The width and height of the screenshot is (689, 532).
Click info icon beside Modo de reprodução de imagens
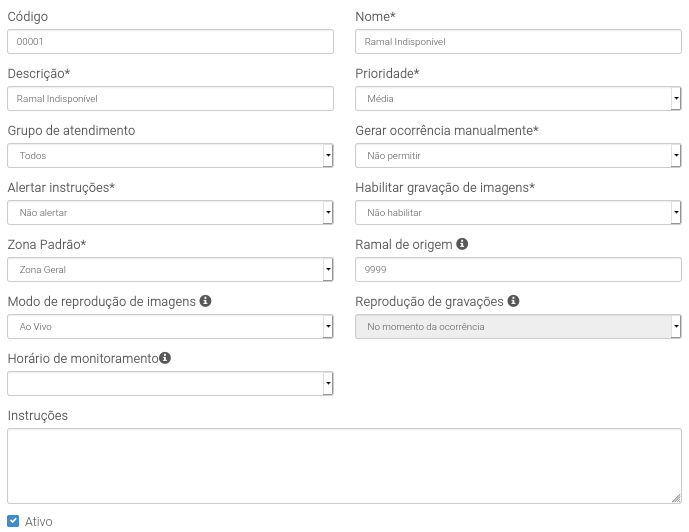tap(205, 301)
